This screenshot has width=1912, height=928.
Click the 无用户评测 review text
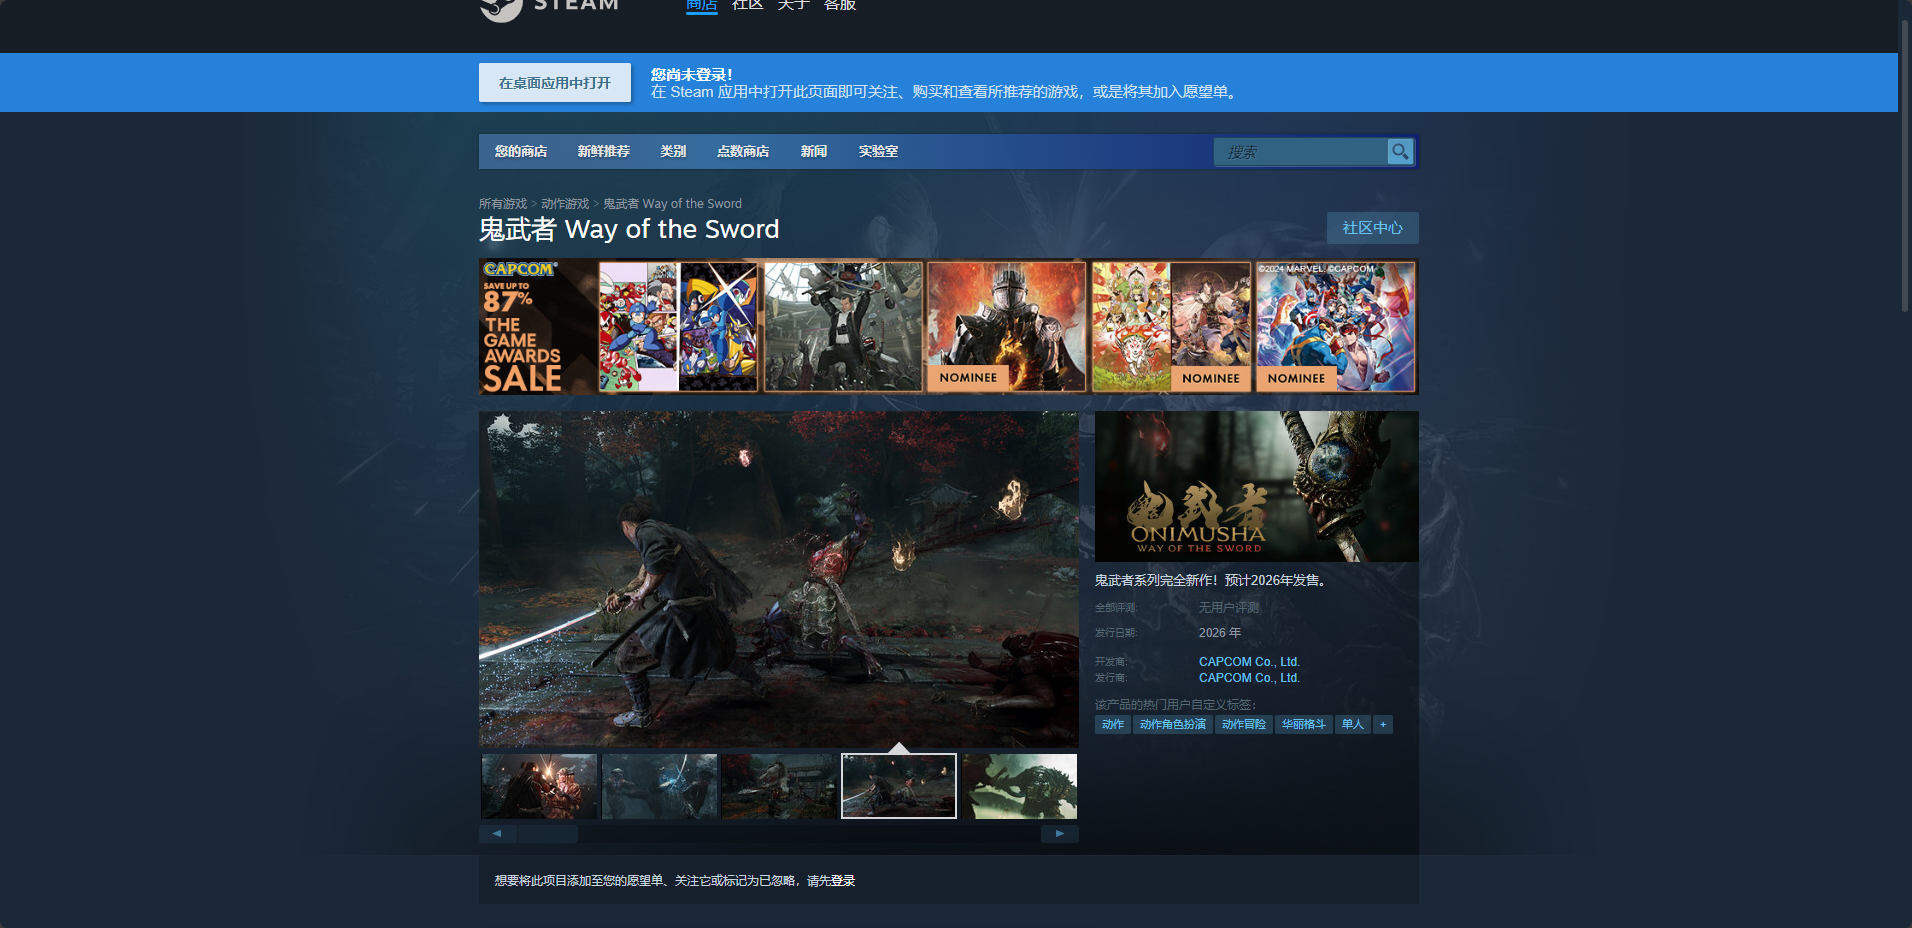(1229, 608)
